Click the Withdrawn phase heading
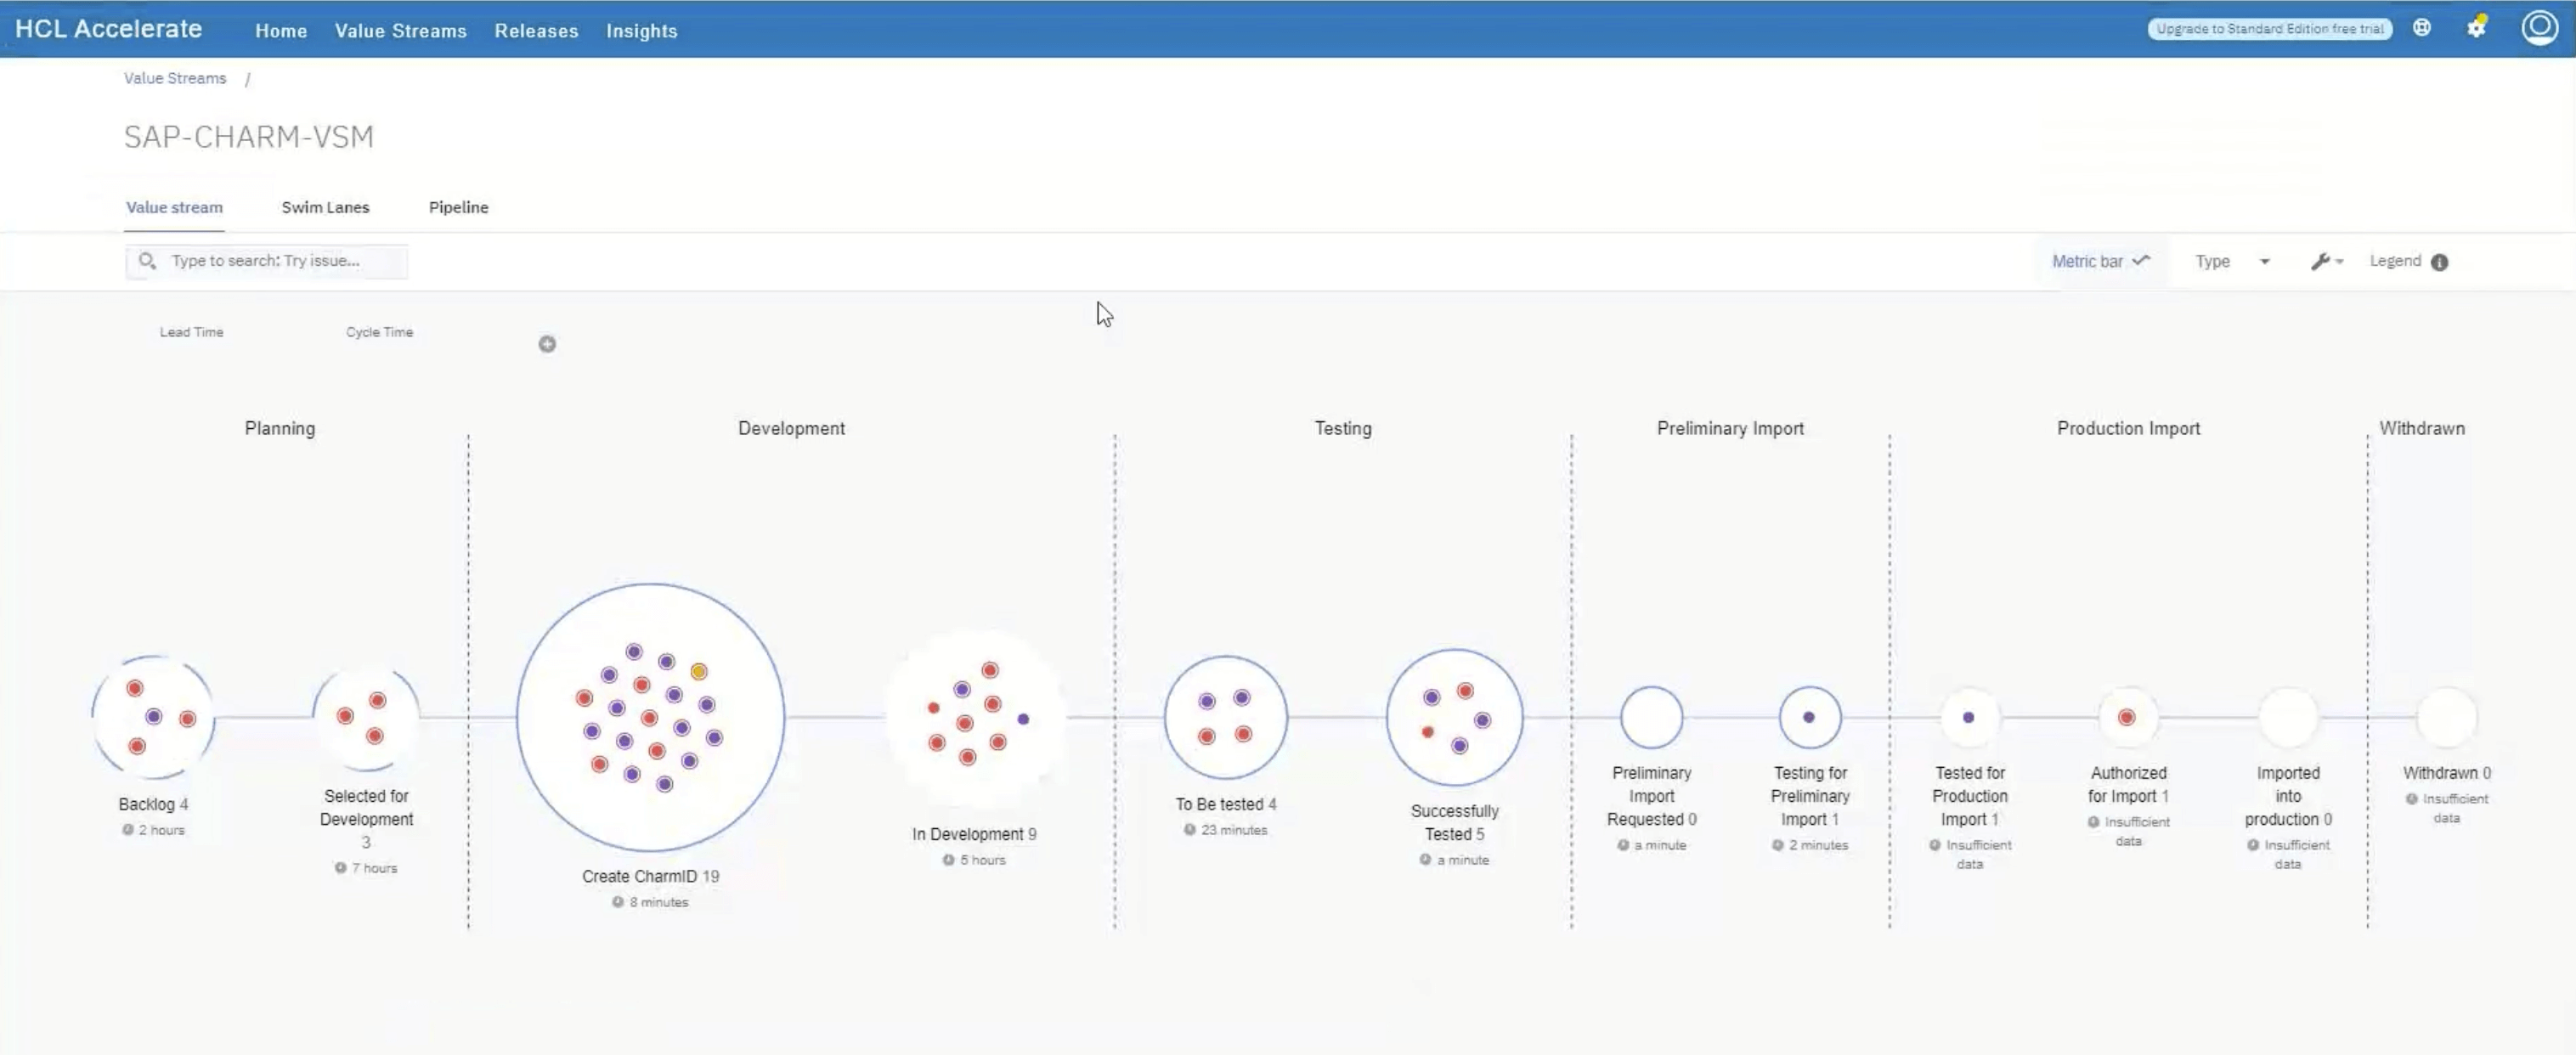This screenshot has width=2576, height=1055. tap(2422, 428)
